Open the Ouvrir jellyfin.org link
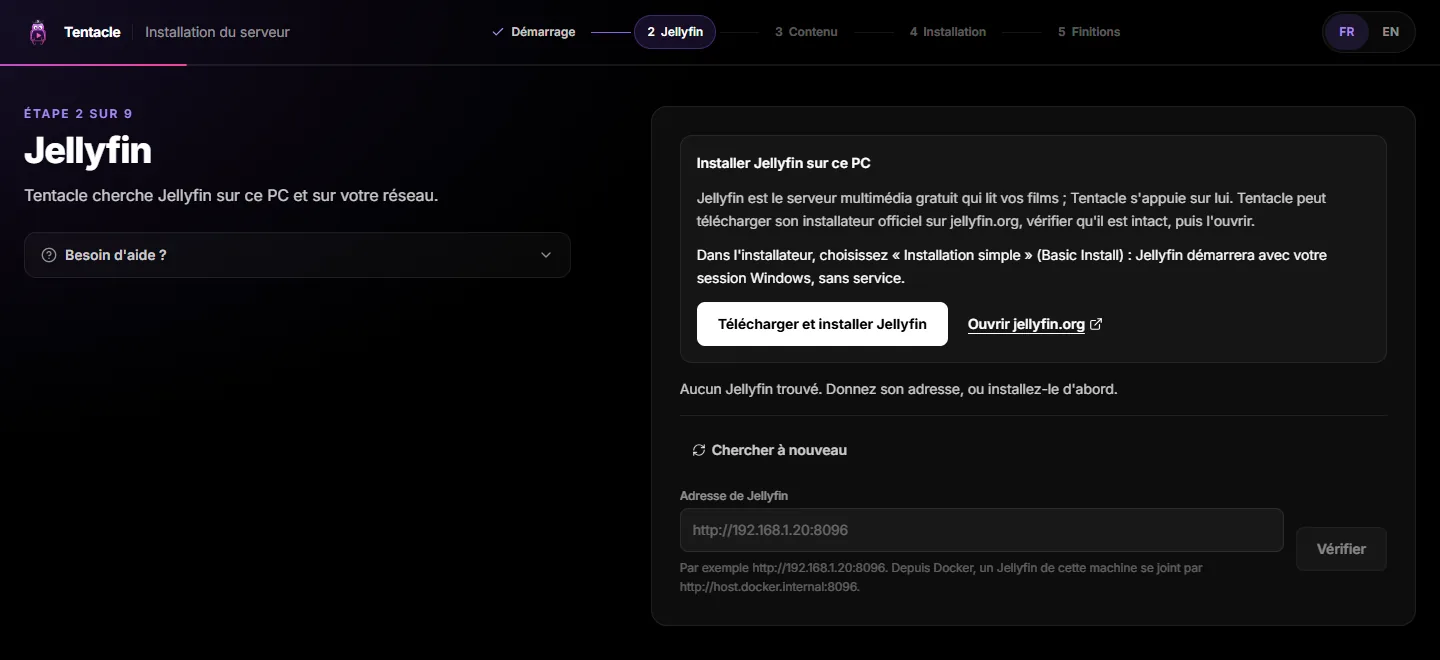 [1035, 324]
